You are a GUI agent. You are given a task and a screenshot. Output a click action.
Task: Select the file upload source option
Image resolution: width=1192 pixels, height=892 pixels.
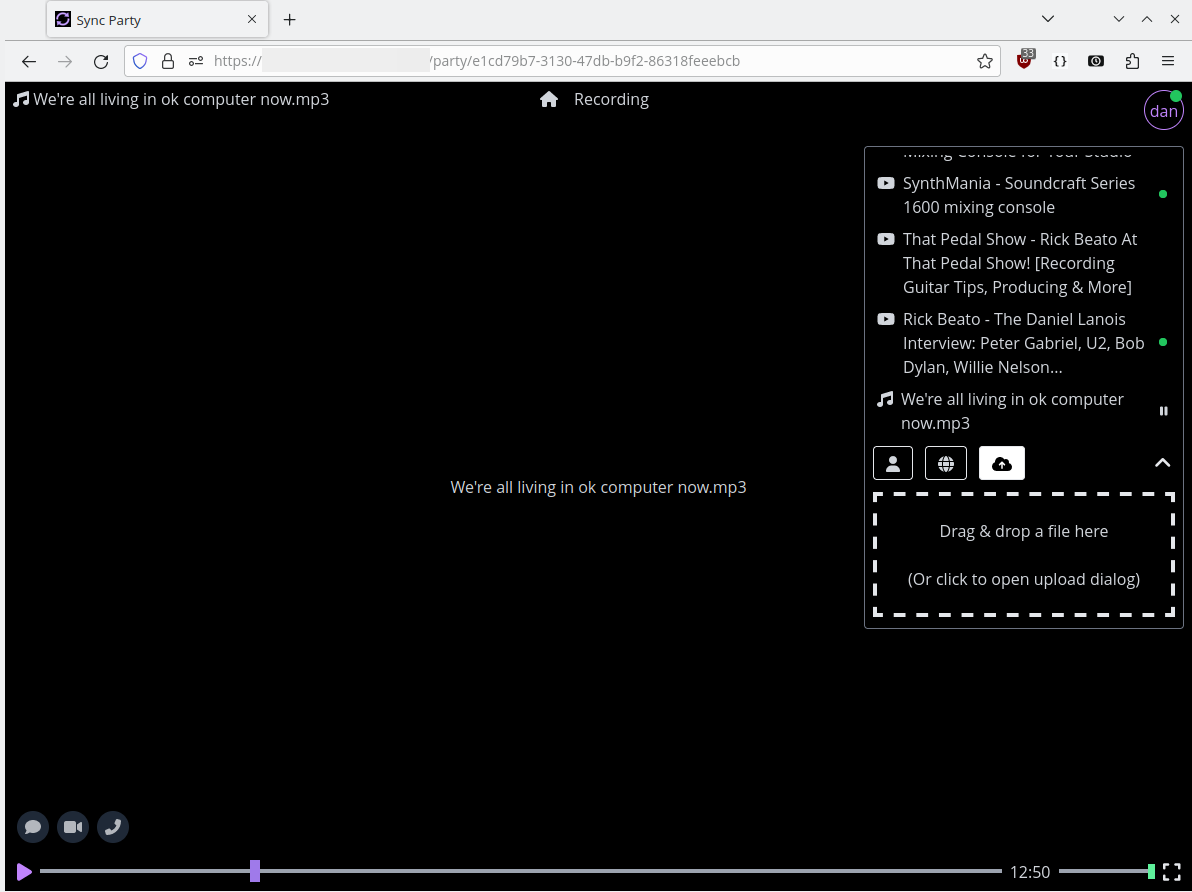click(1001, 462)
